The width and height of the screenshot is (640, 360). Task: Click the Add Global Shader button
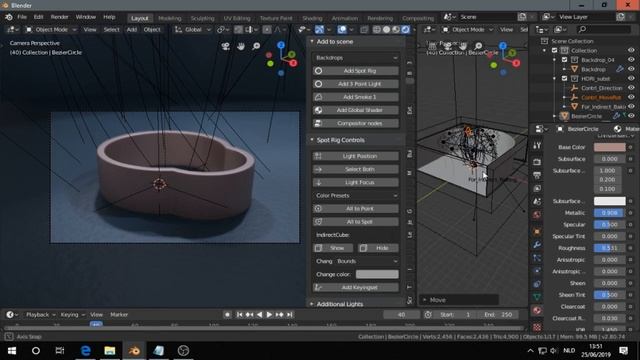coord(356,110)
